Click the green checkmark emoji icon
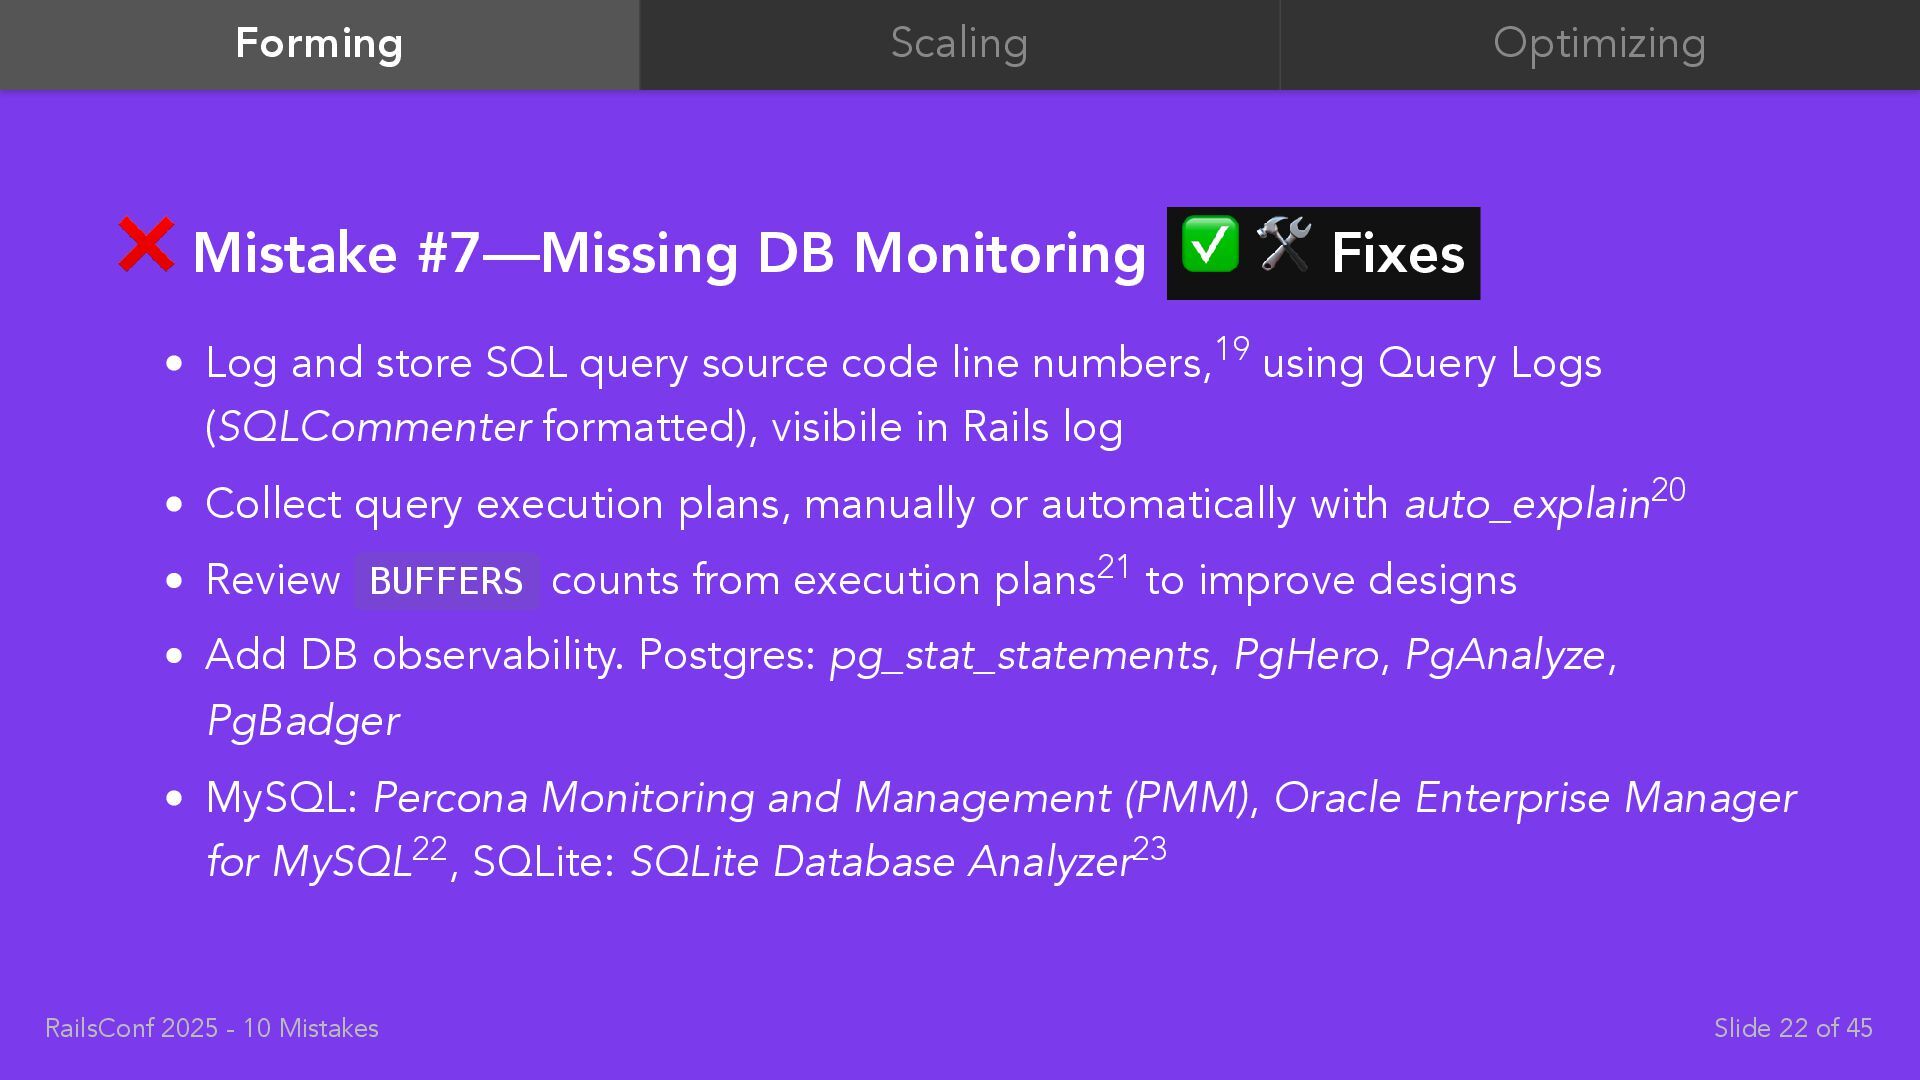The image size is (1920, 1080). (1210, 244)
